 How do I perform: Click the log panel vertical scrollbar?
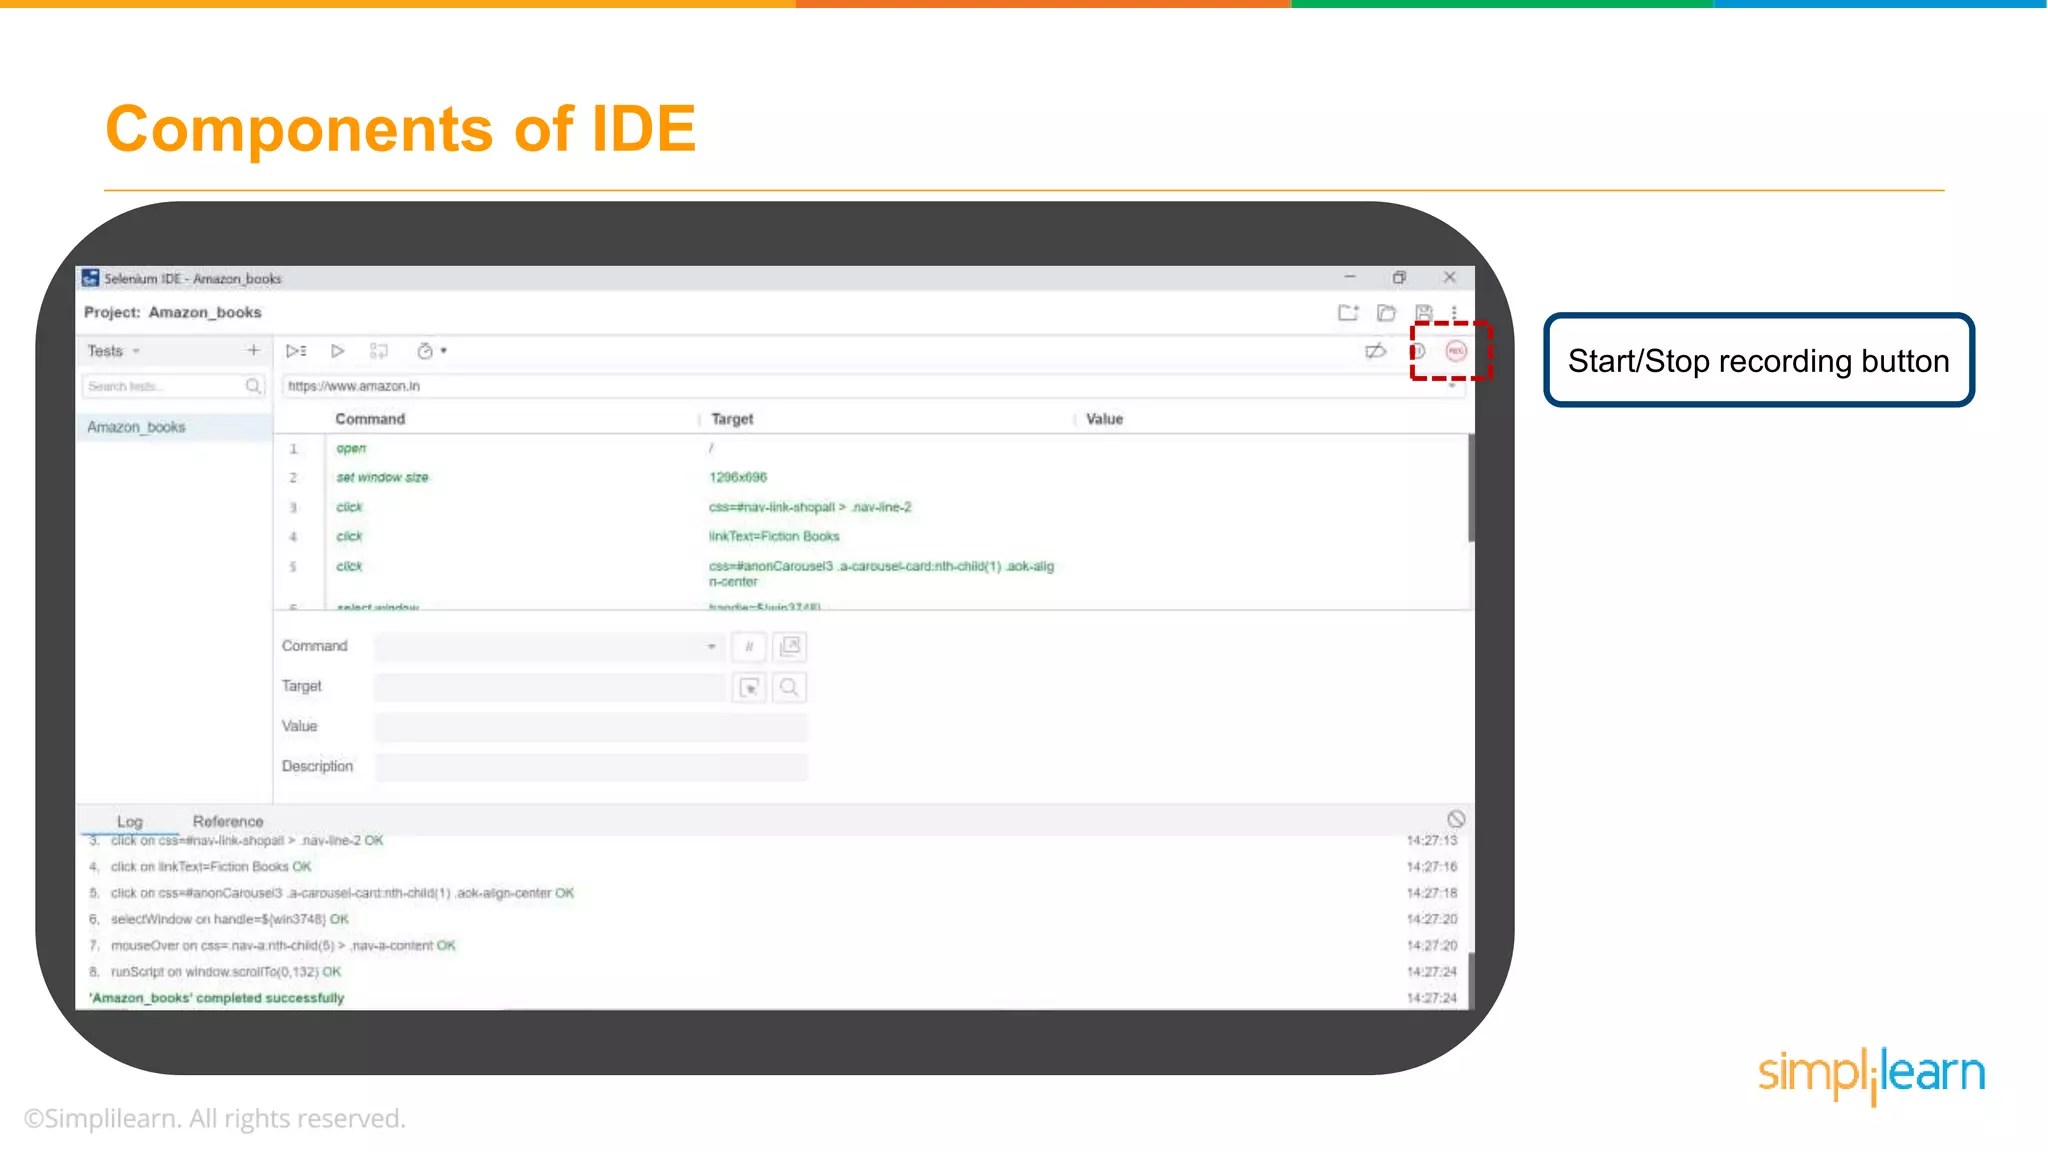click(1471, 980)
